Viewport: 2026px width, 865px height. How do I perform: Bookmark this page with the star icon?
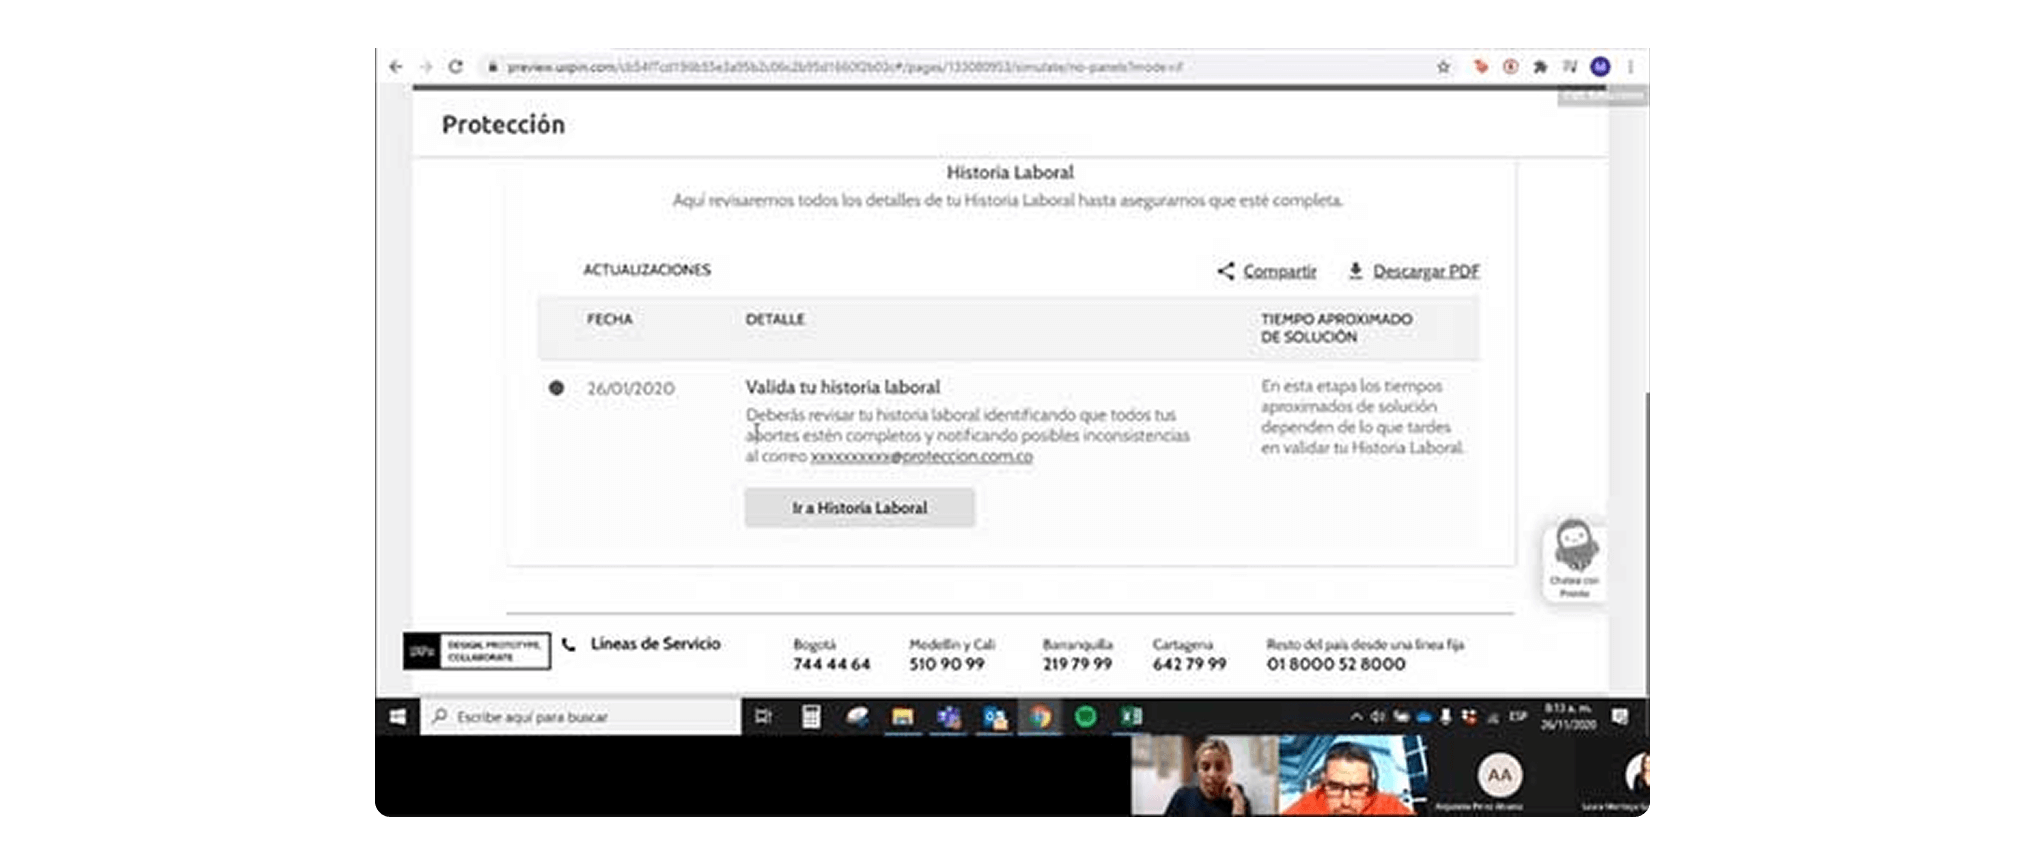(x=1443, y=67)
